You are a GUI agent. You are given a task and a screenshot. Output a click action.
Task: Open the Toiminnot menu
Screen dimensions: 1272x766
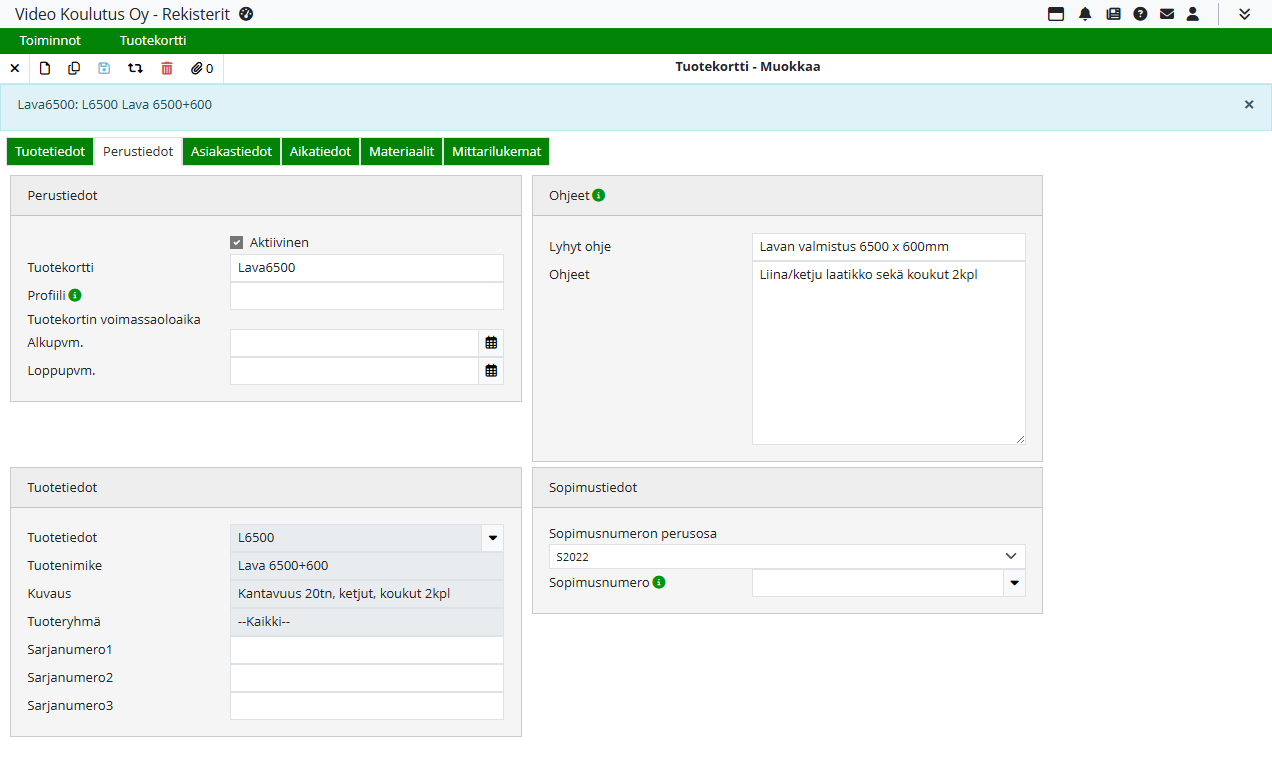point(50,41)
